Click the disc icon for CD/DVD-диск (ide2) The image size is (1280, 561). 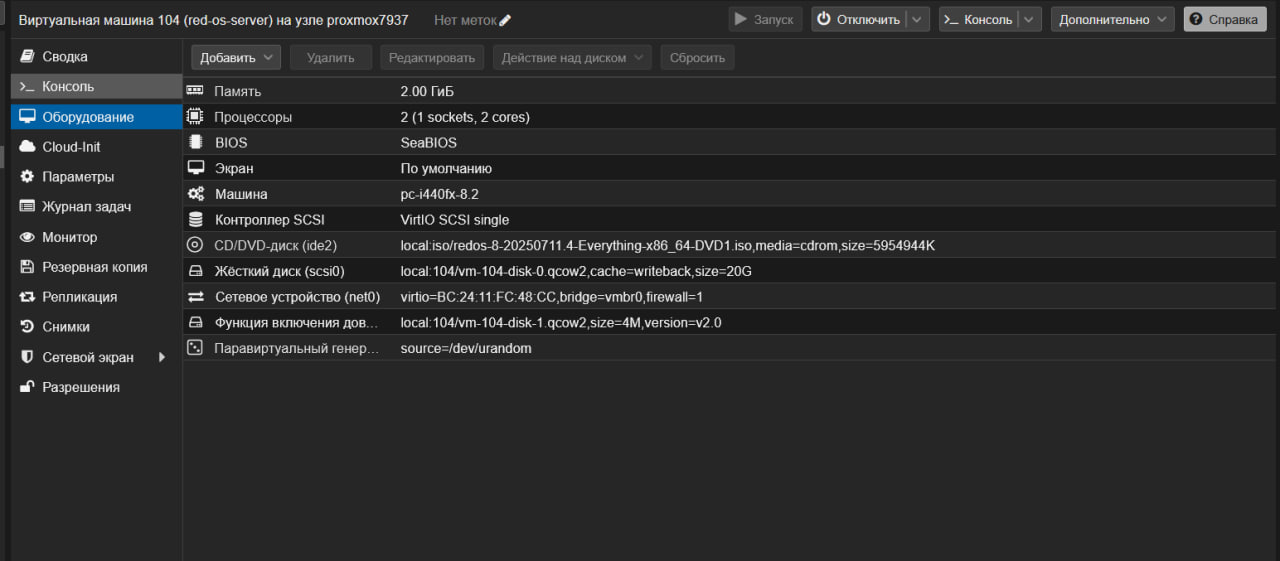coord(195,245)
